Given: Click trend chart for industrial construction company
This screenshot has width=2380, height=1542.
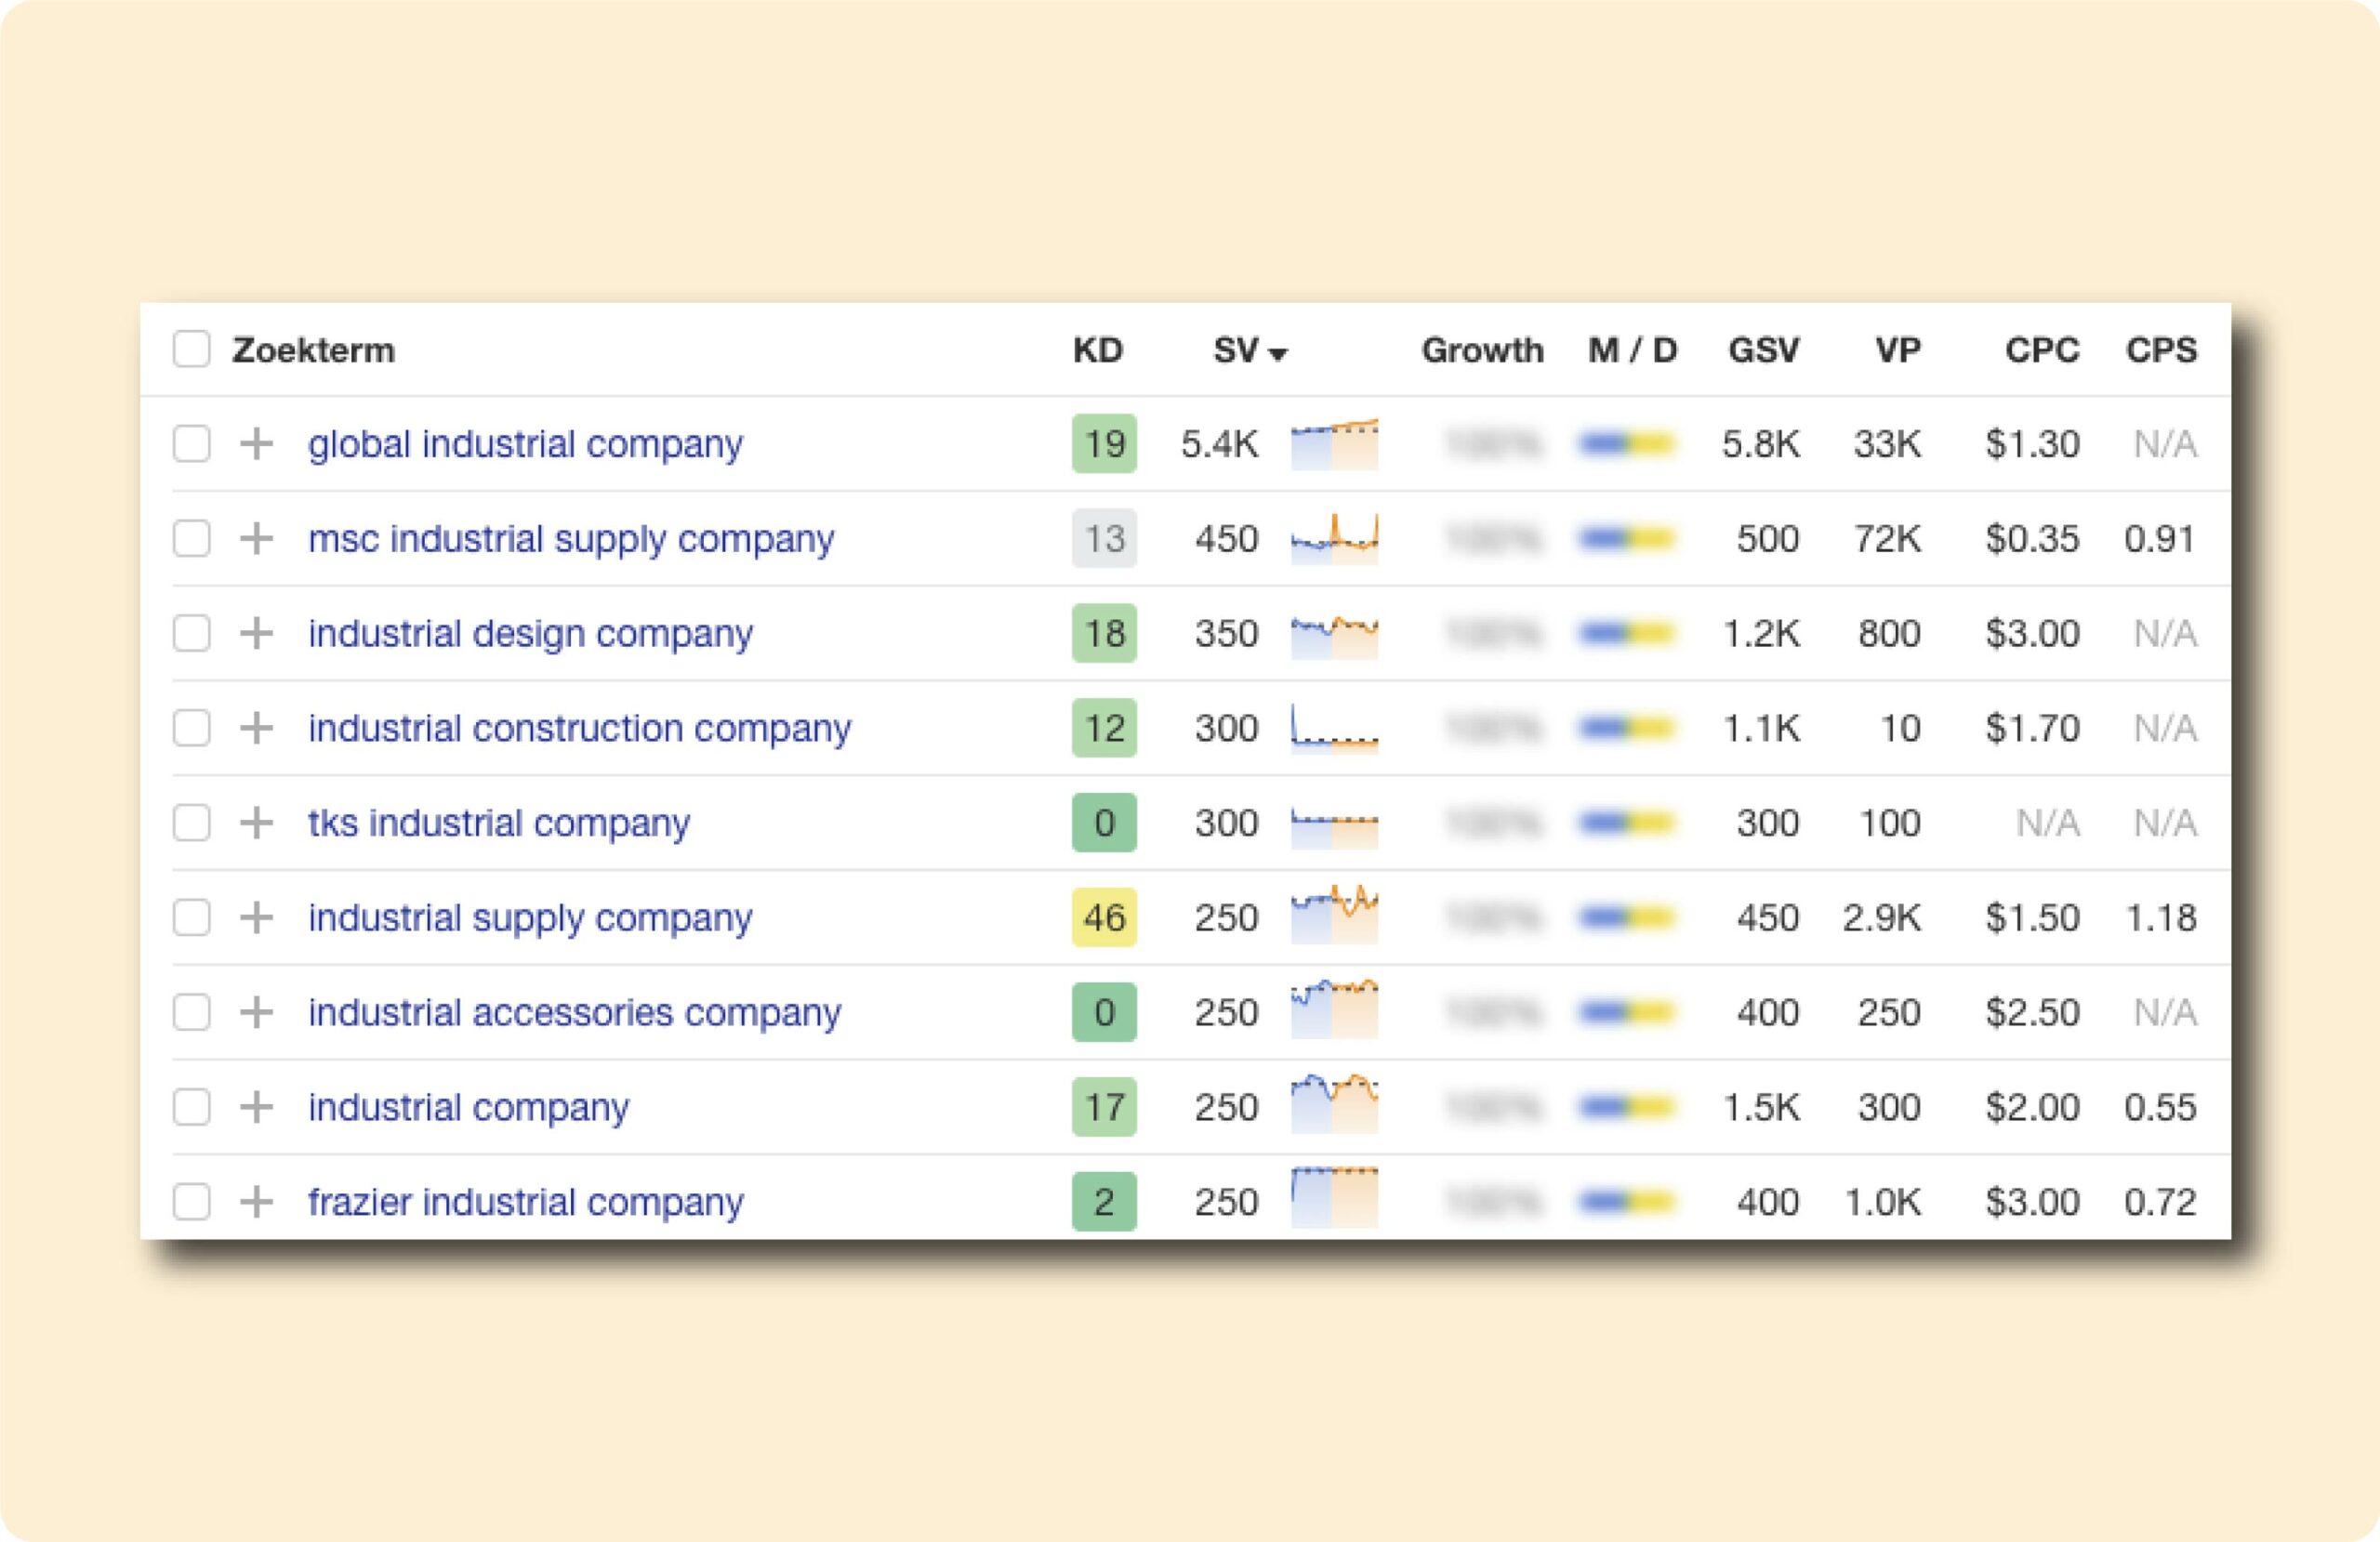Looking at the screenshot, I should pos(1334,728).
